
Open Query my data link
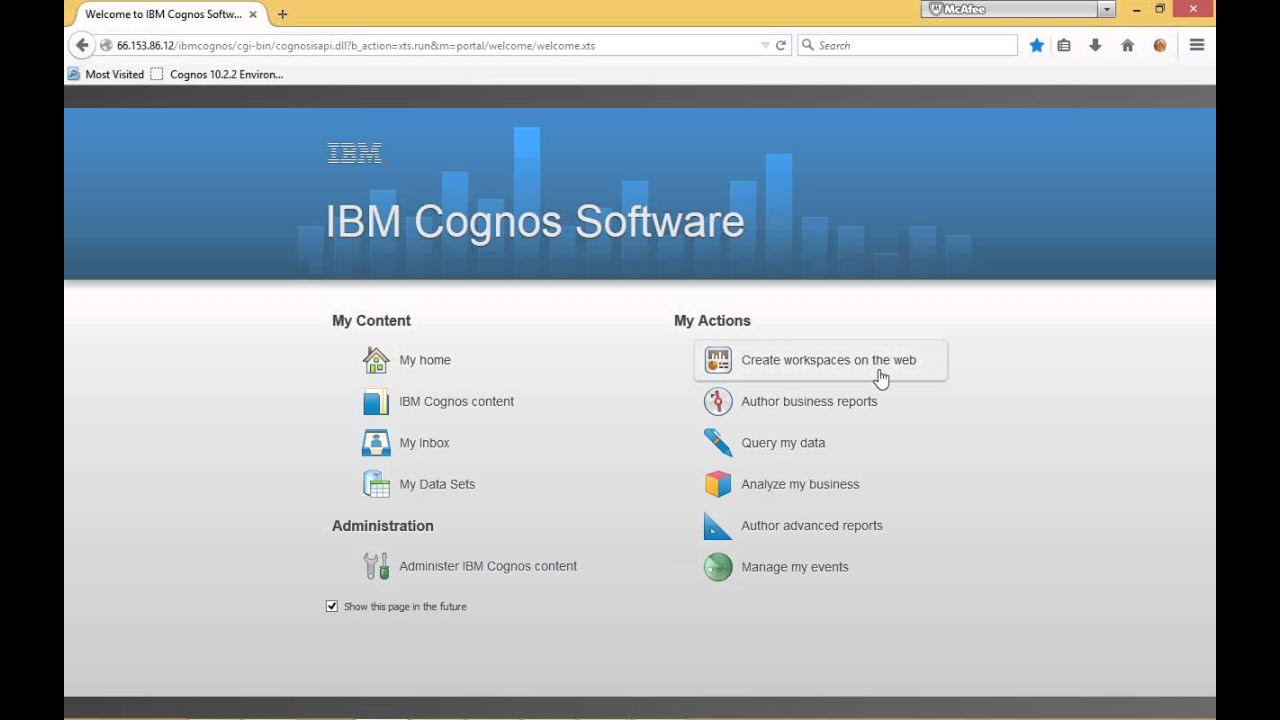(783, 443)
